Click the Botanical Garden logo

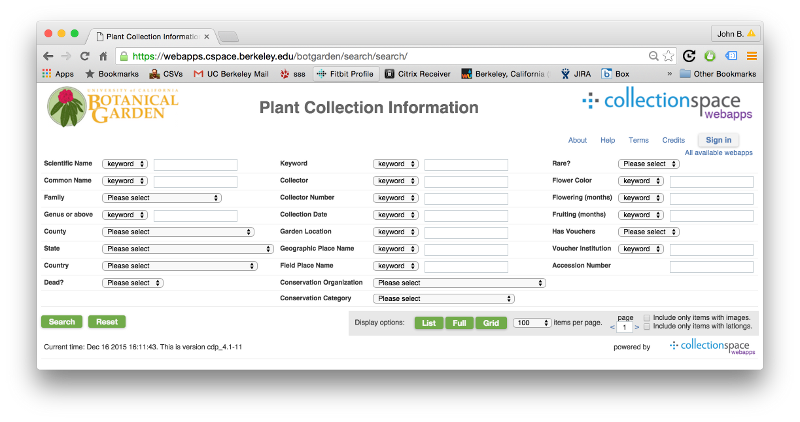tap(113, 107)
